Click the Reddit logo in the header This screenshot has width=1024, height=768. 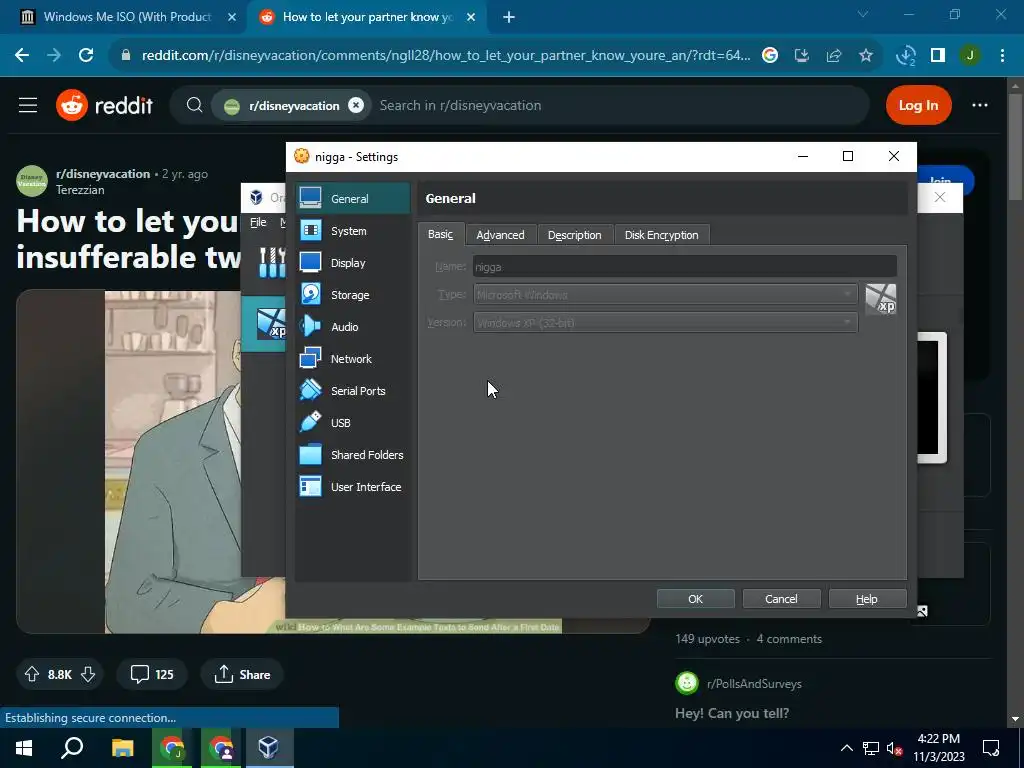pyautogui.click(x=104, y=105)
